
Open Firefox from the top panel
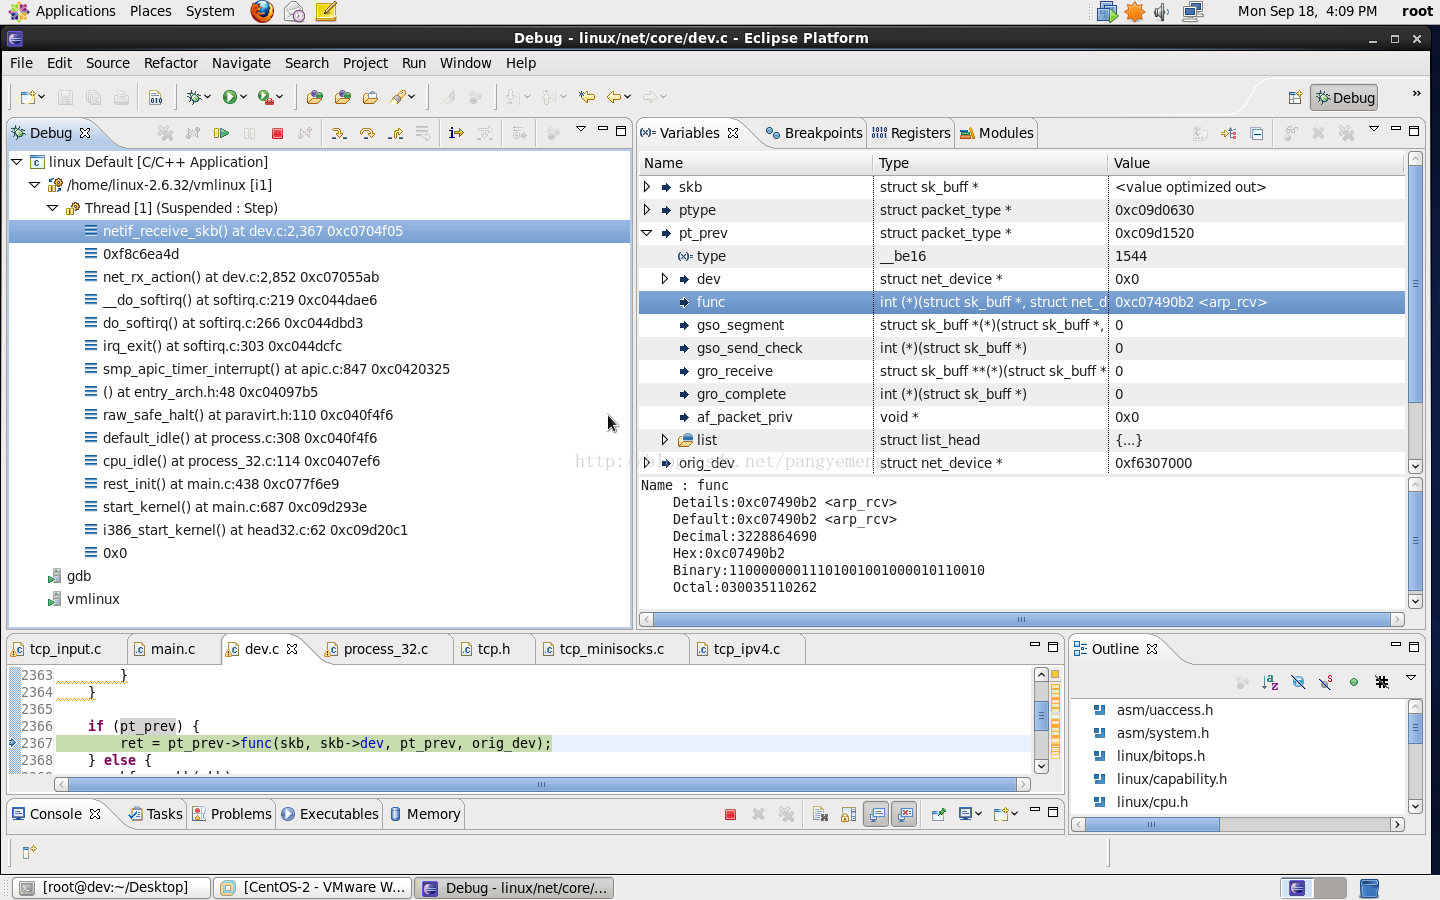pos(262,11)
